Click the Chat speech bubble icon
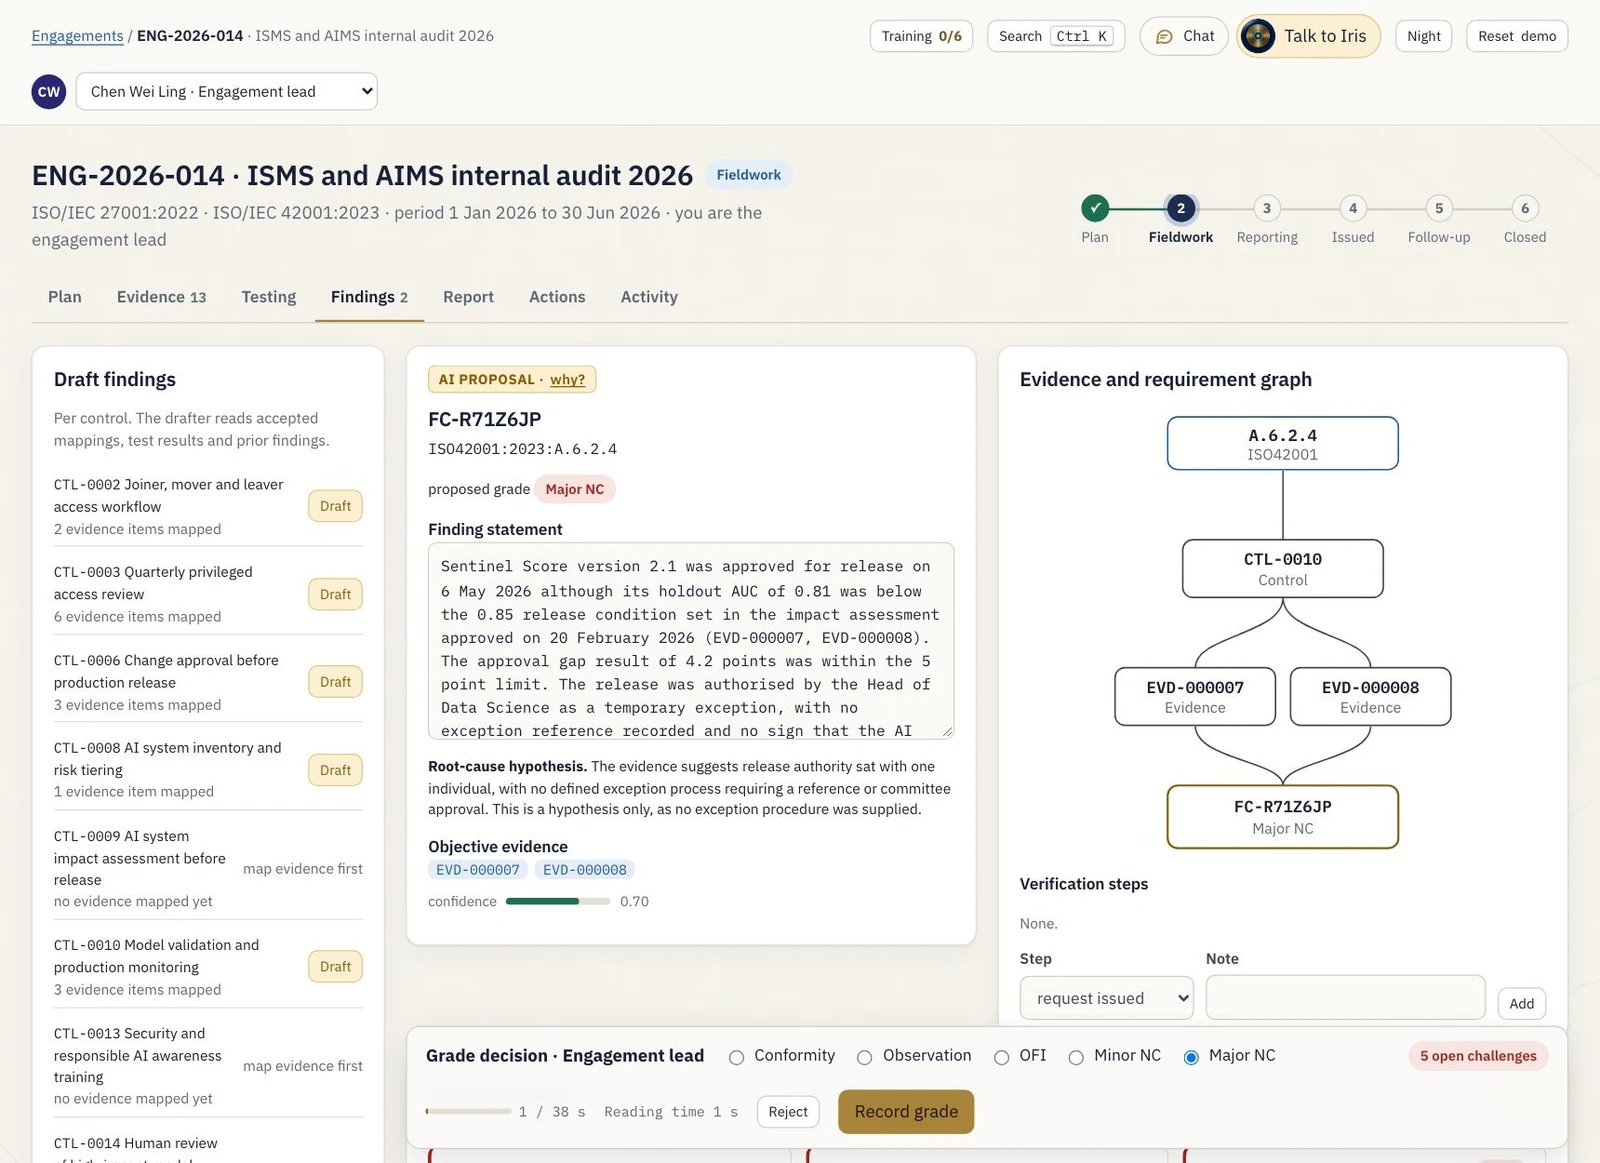1600x1163 pixels. (1164, 36)
